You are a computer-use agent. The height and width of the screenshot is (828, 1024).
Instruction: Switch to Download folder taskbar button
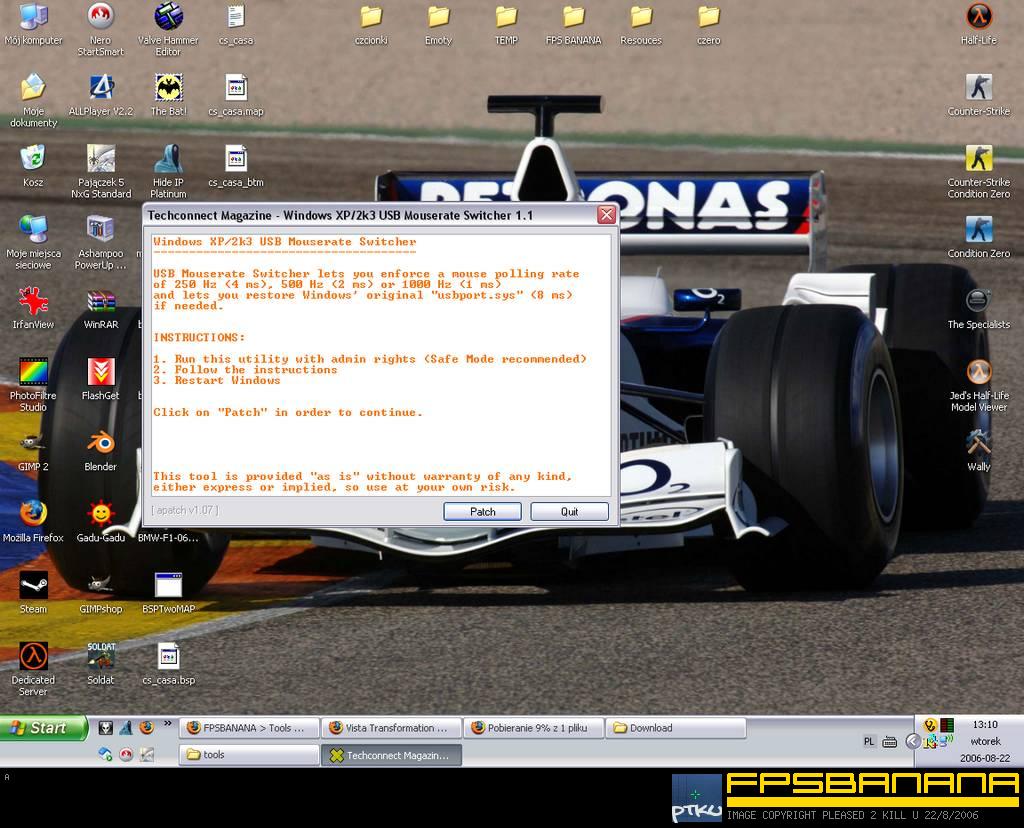676,727
